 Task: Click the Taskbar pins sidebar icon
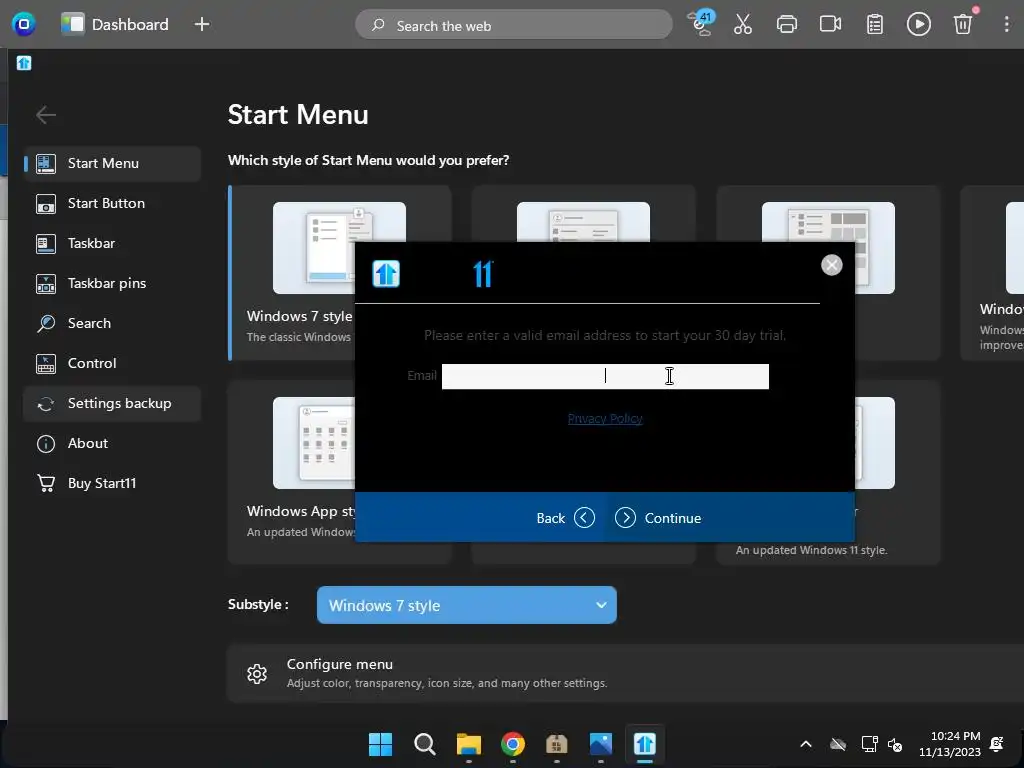point(46,283)
